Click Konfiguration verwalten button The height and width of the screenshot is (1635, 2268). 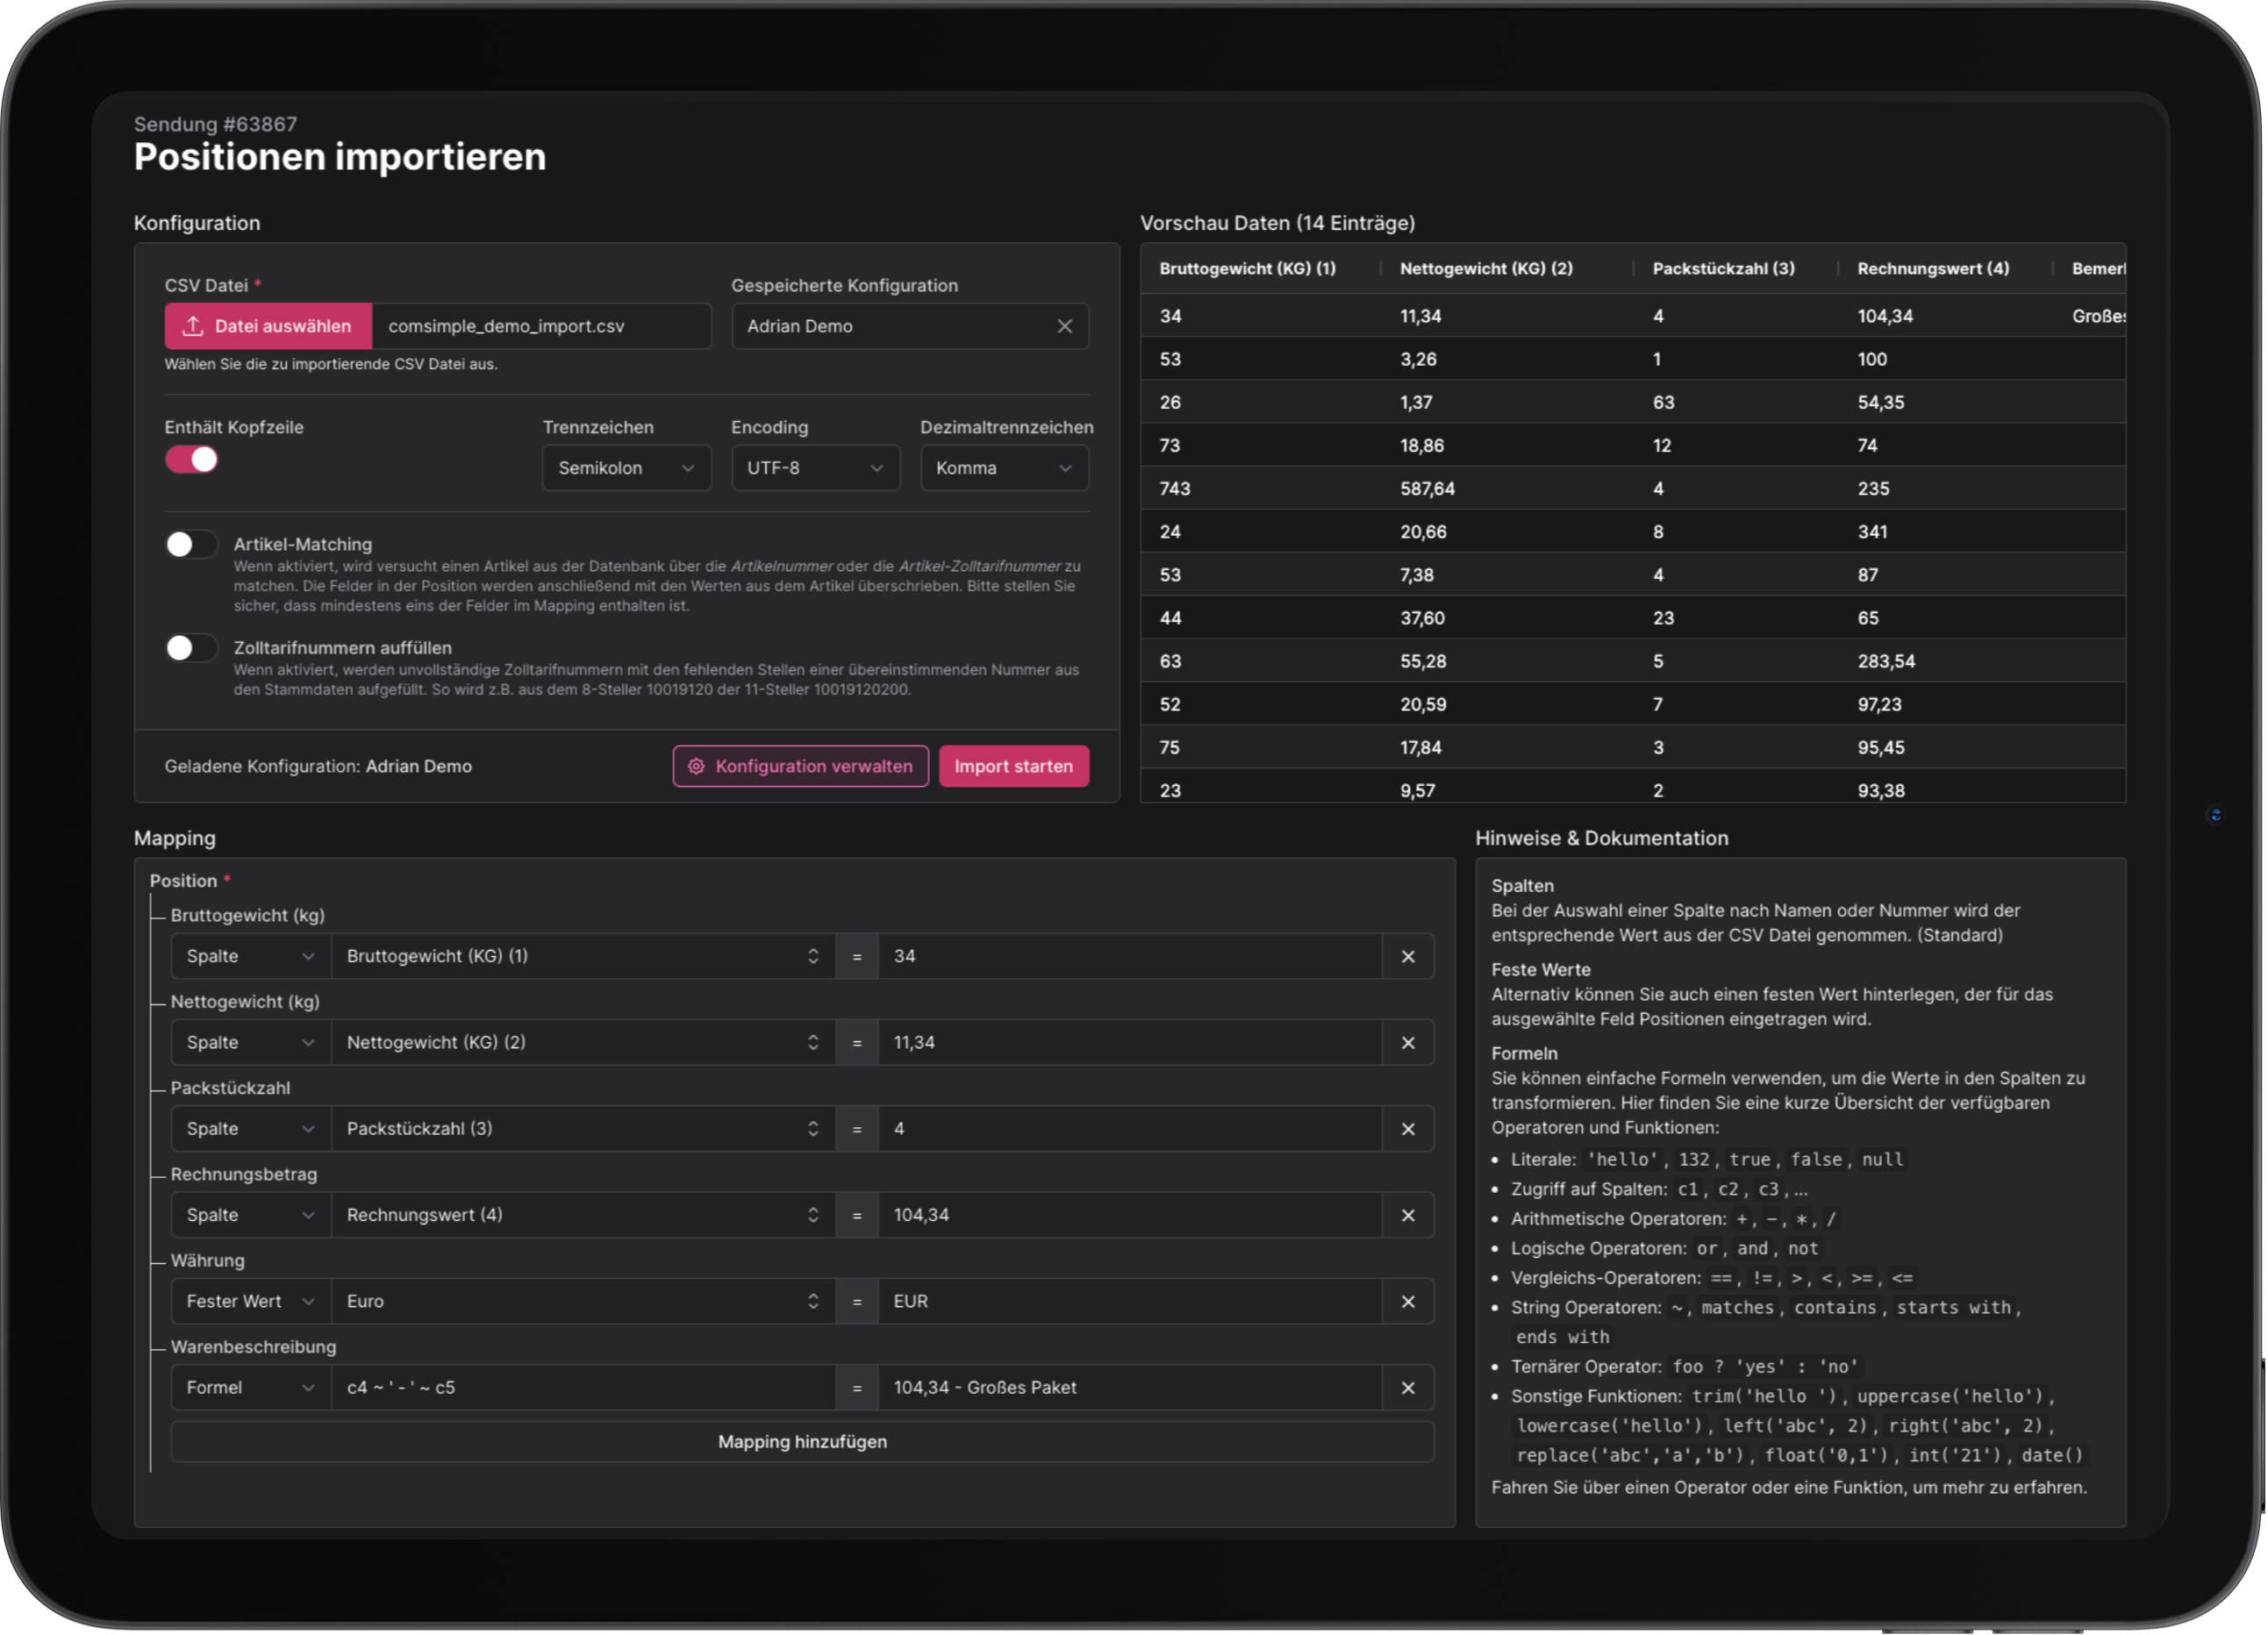pos(801,767)
